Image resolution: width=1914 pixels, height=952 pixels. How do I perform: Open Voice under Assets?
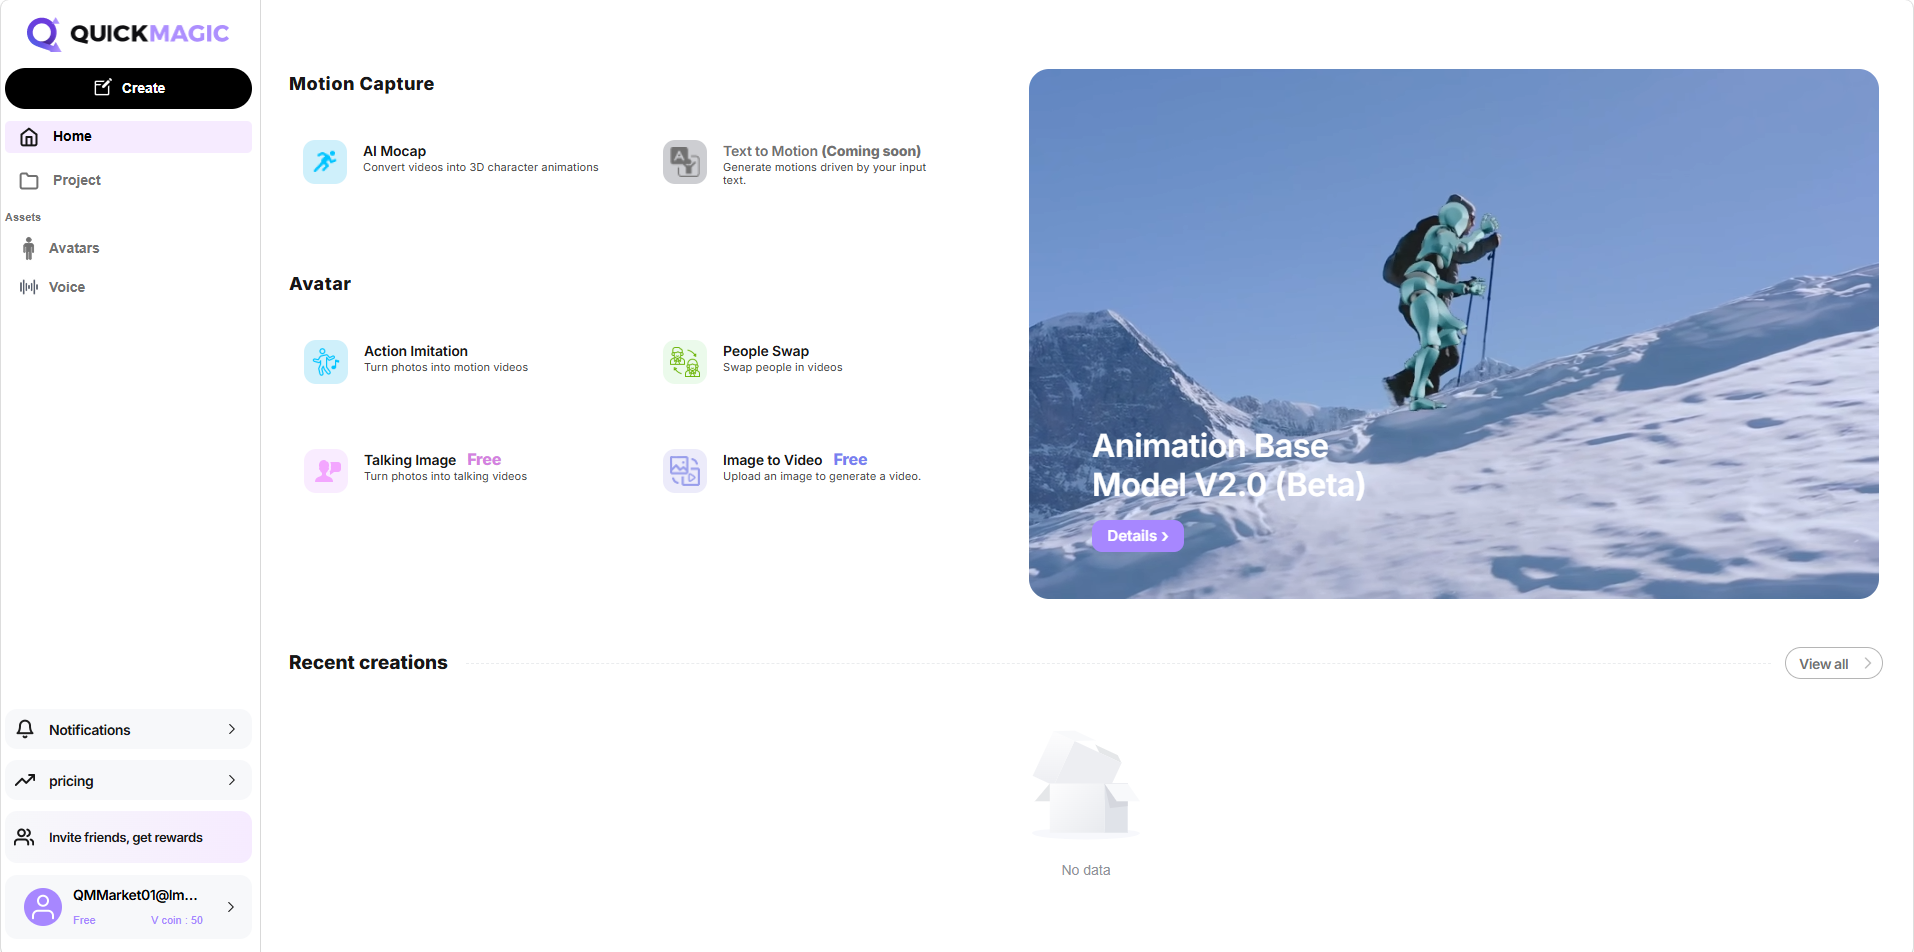(x=66, y=287)
